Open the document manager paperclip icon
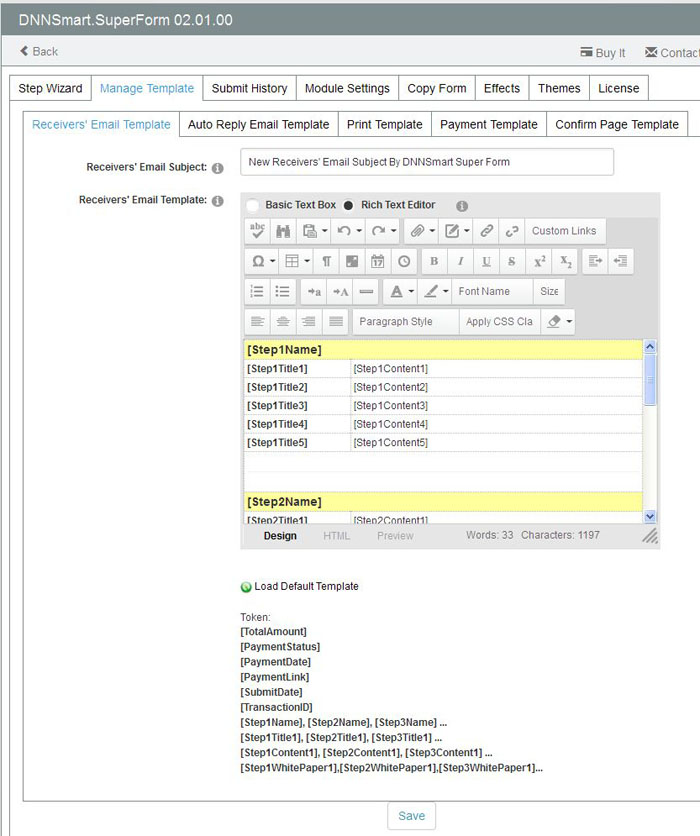This screenshot has width=700, height=836. (x=417, y=231)
